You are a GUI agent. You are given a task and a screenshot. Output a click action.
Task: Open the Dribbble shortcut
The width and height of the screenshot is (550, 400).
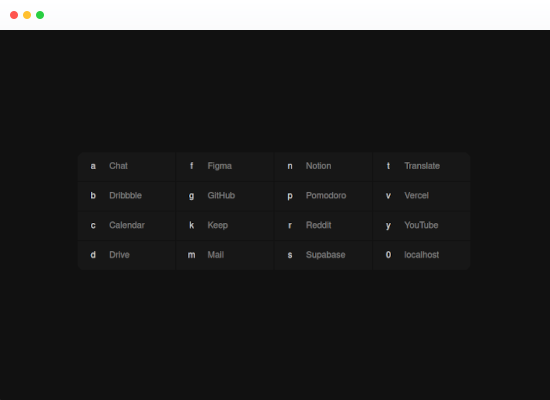[126, 196]
